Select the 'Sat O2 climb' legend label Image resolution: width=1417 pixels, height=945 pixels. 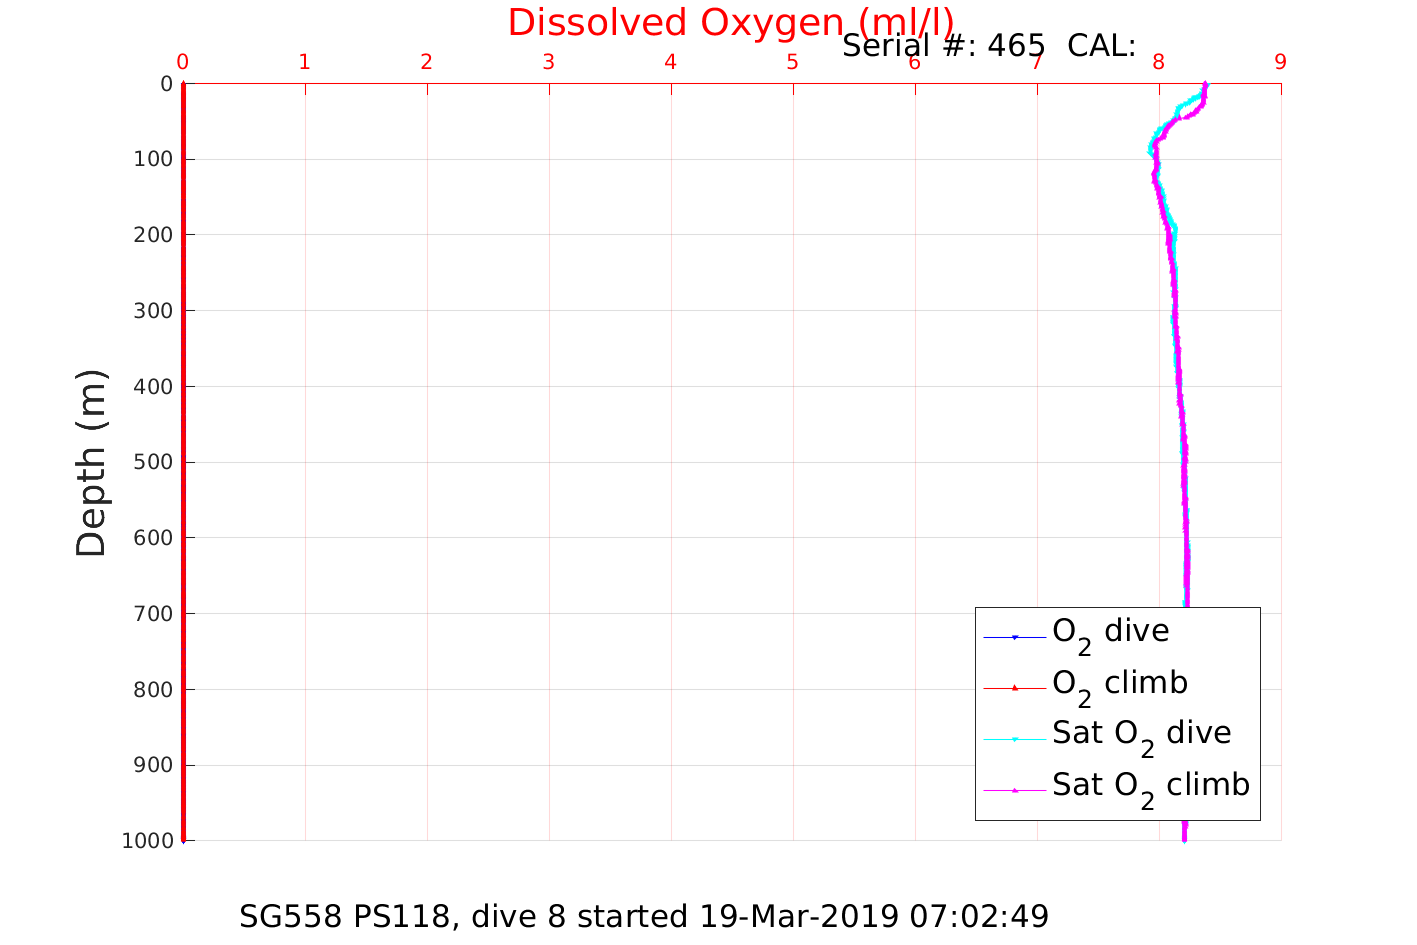(1150, 786)
